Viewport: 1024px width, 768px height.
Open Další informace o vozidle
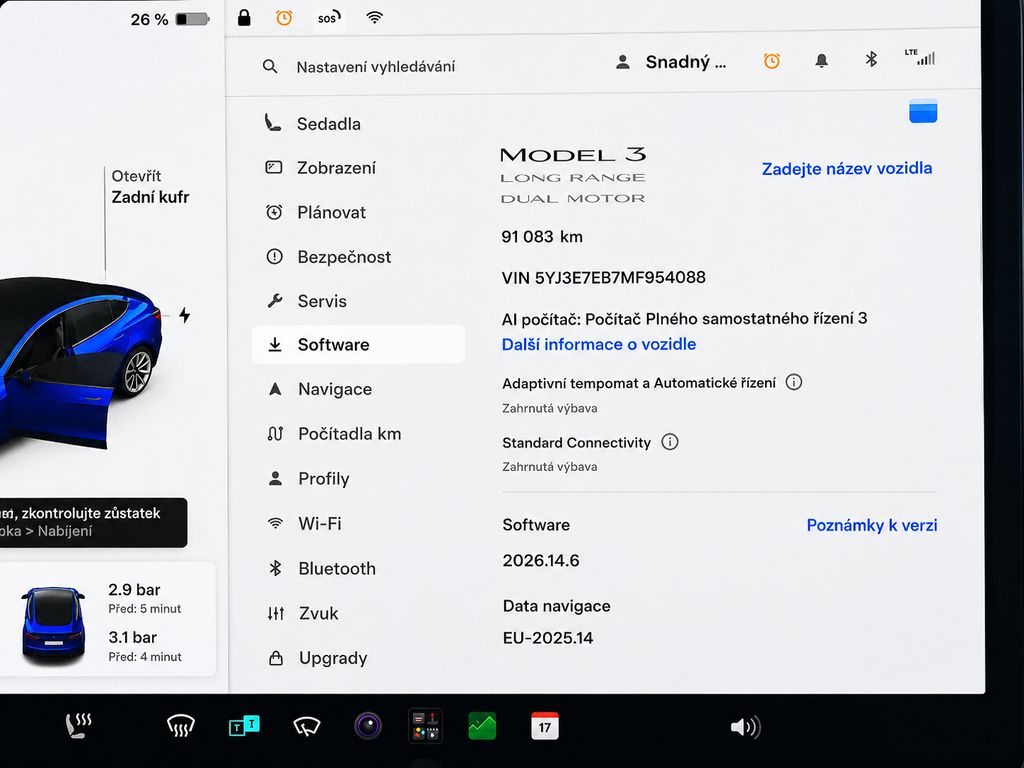(599, 344)
